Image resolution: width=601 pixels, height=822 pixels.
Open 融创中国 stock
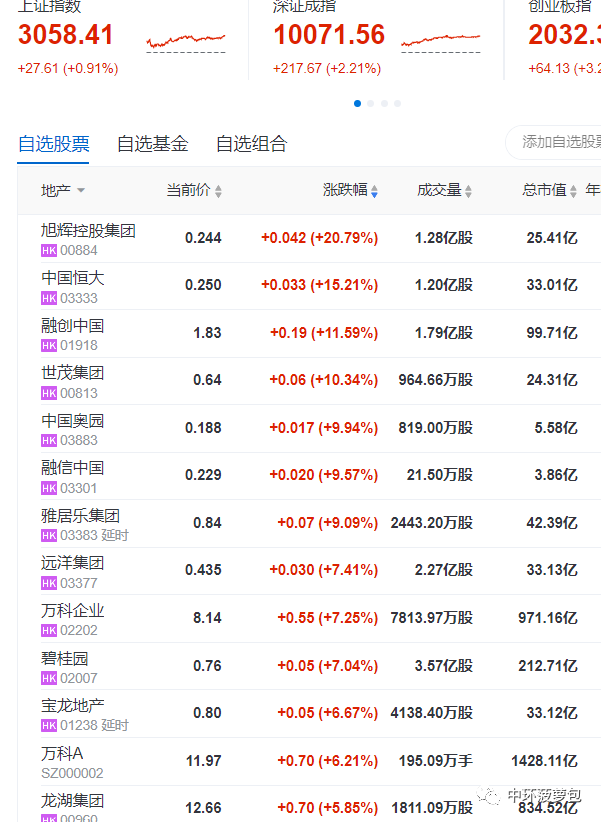click(72, 326)
